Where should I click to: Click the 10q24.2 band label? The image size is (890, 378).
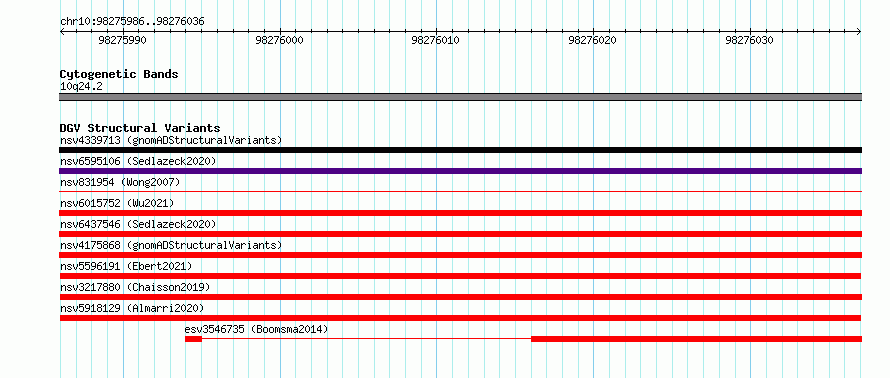pyautogui.click(x=81, y=86)
